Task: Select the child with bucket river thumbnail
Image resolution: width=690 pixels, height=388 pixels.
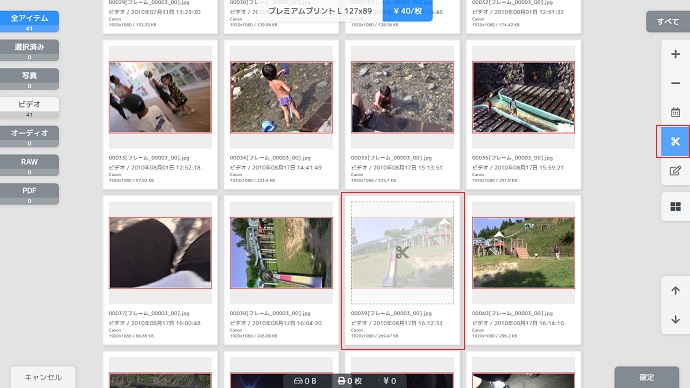Action: [281, 97]
